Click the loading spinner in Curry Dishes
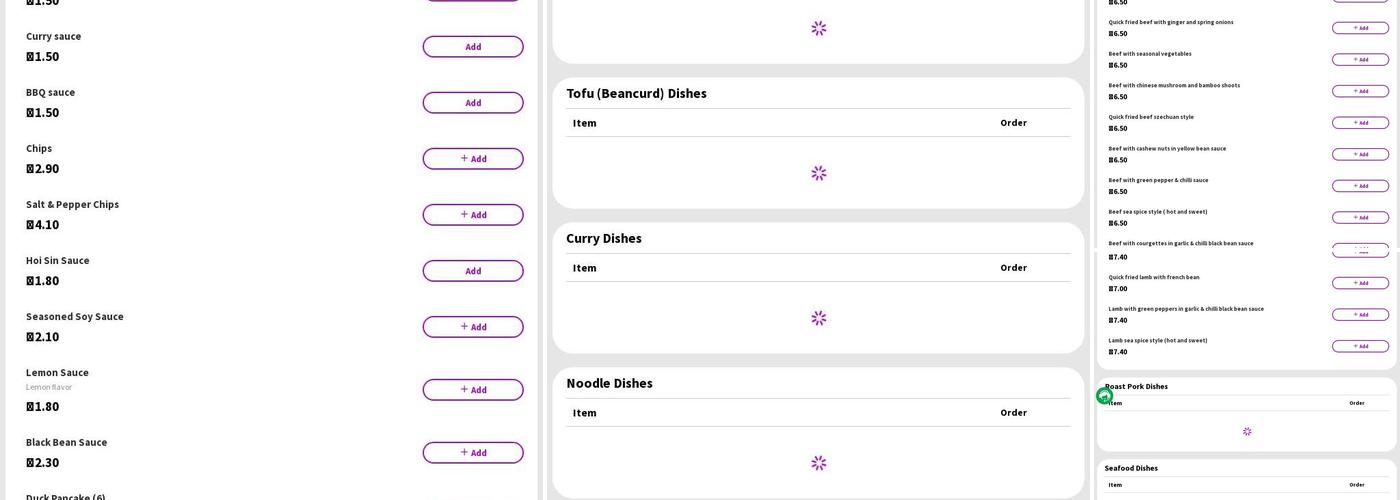The image size is (1400, 500). tap(818, 318)
